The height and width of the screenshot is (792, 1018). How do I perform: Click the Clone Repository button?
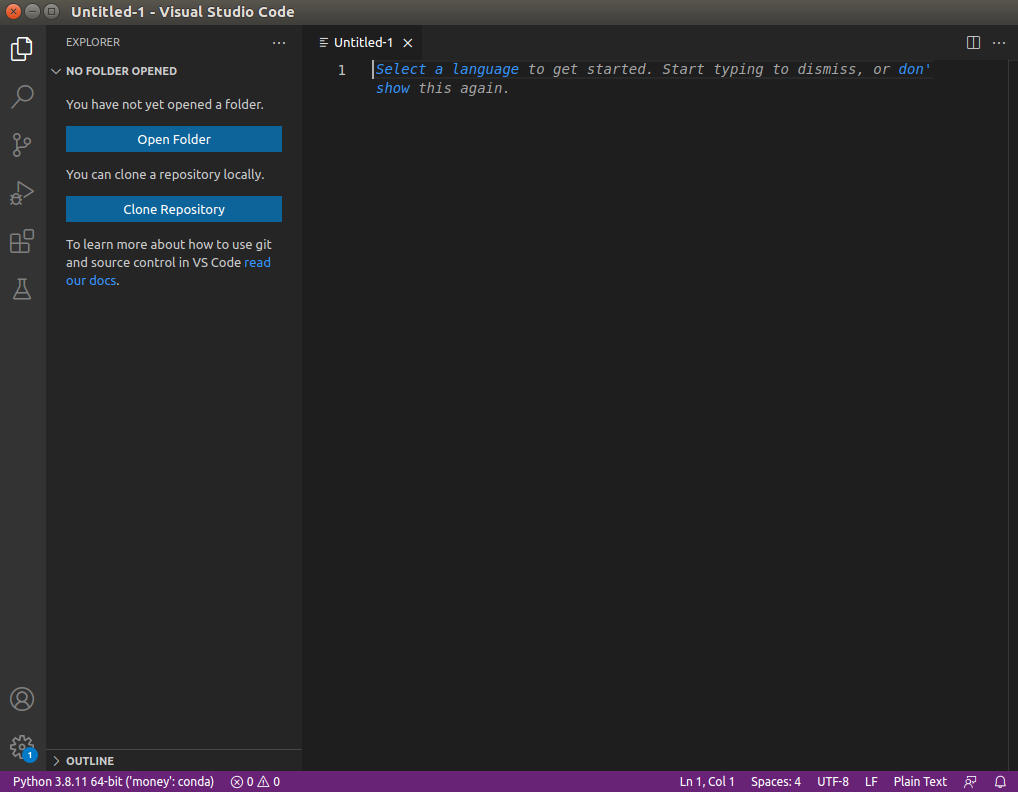pyautogui.click(x=173, y=209)
